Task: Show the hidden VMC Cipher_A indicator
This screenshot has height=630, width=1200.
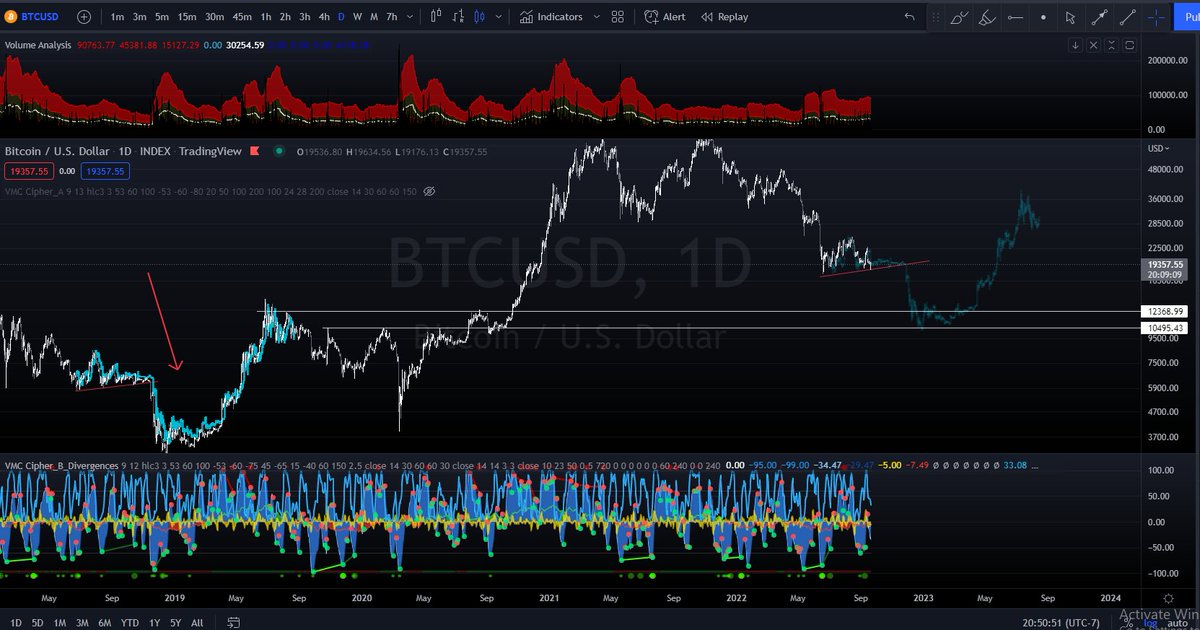Action: point(429,191)
